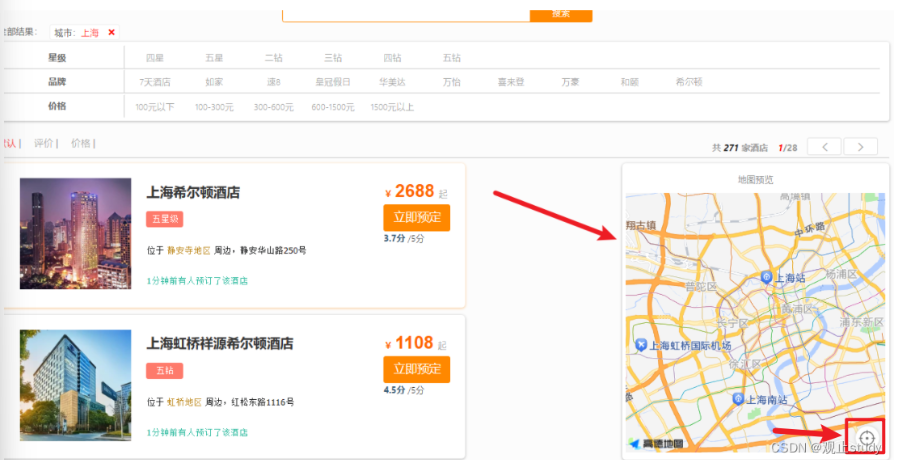Recenter map with the locate crosshair icon
The image size is (897, 460).
(x=867, y=439)
